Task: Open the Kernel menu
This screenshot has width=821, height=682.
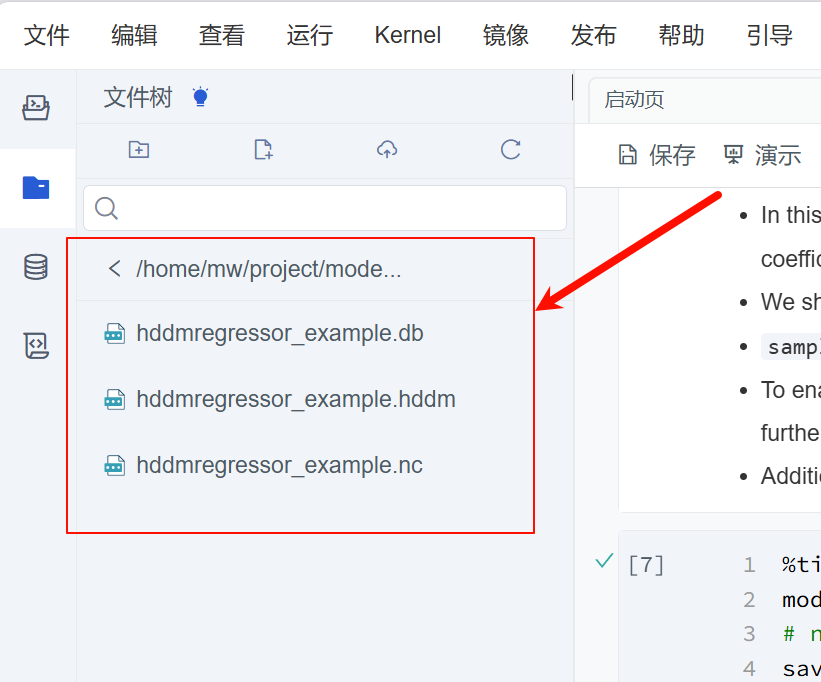Action: (407, 34)
